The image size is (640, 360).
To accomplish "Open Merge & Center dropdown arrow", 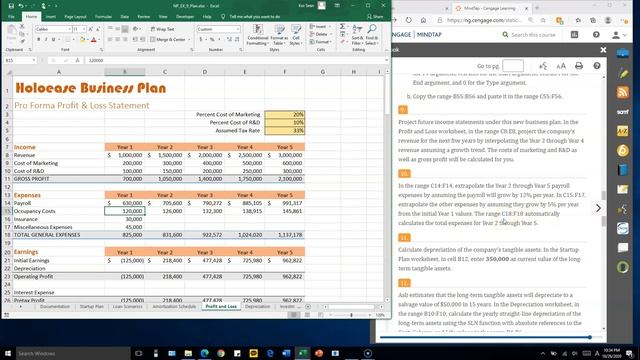I will pyautogui.click(x=189, y=40).
